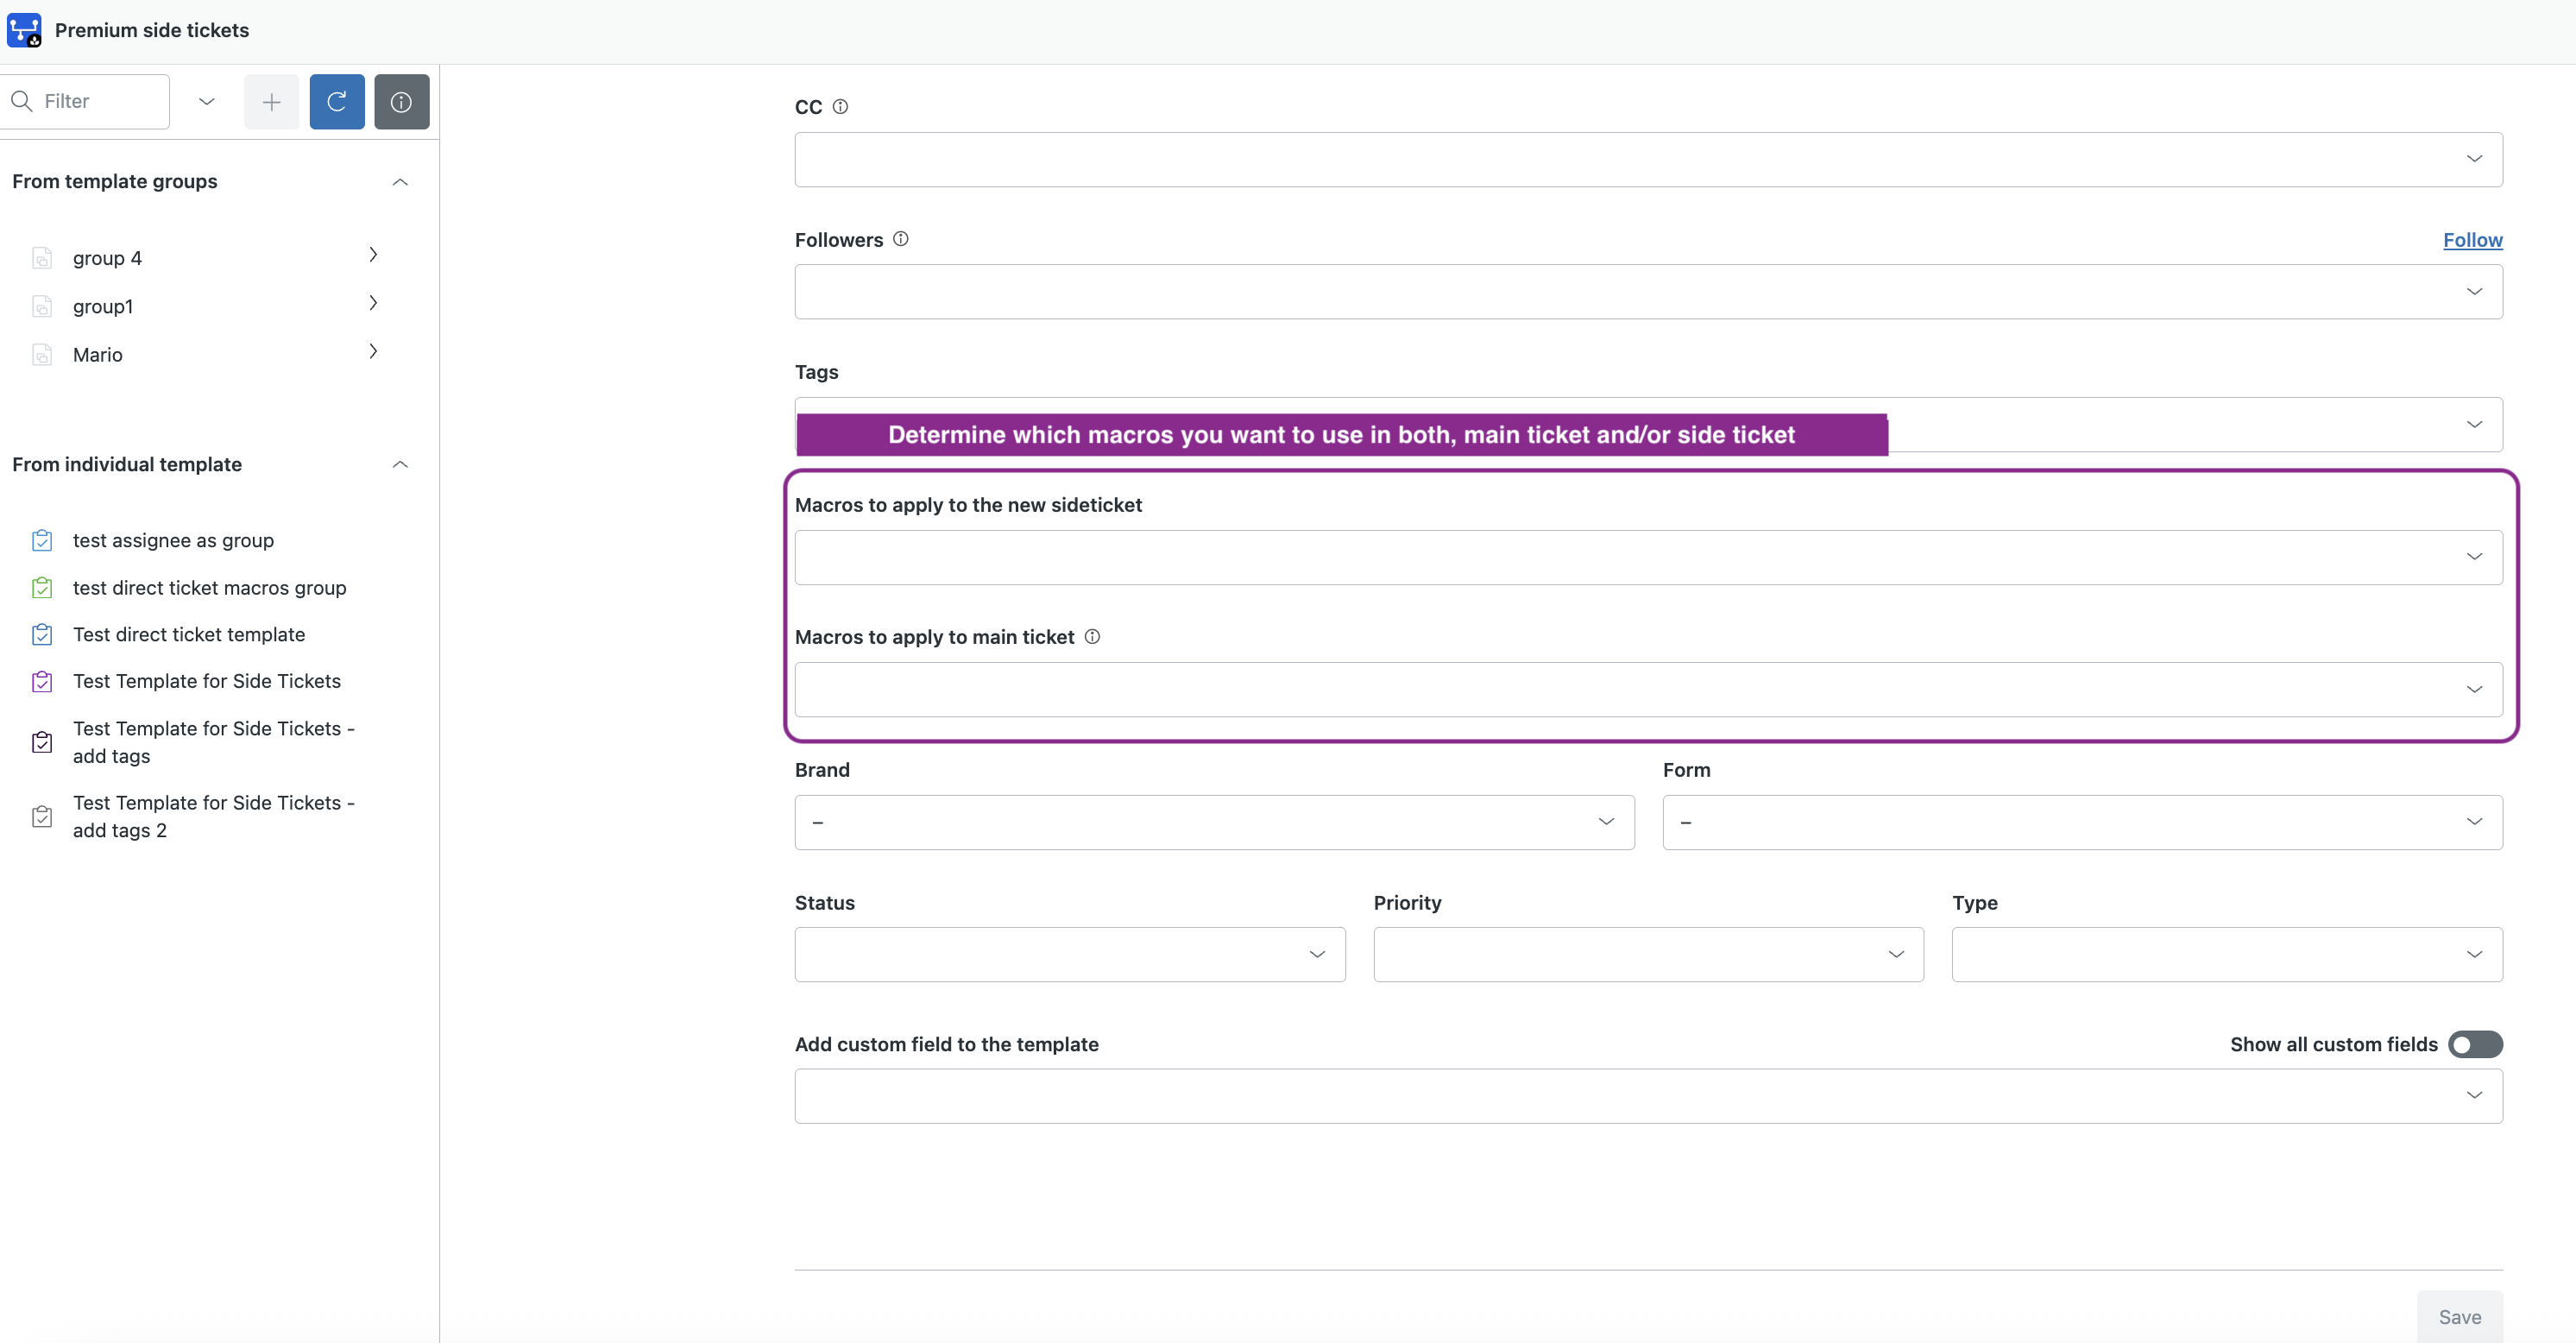Open template test direct ticket macros group

(x=209, y=587)
